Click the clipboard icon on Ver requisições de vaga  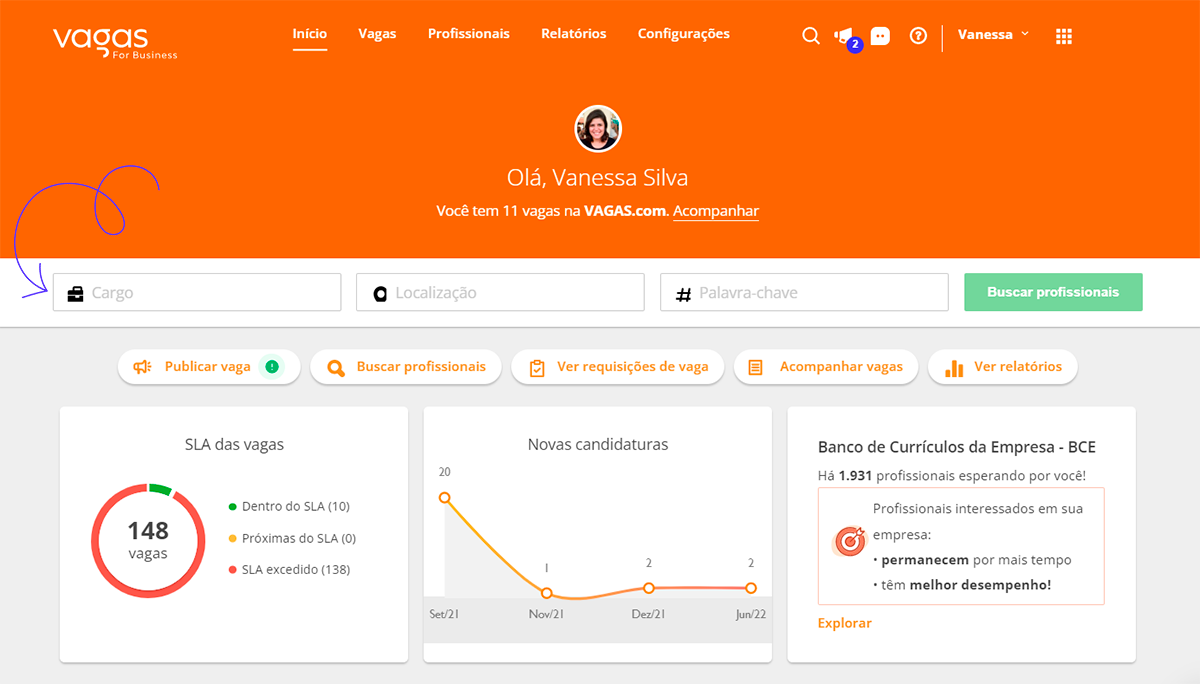(x=537, y=367)
